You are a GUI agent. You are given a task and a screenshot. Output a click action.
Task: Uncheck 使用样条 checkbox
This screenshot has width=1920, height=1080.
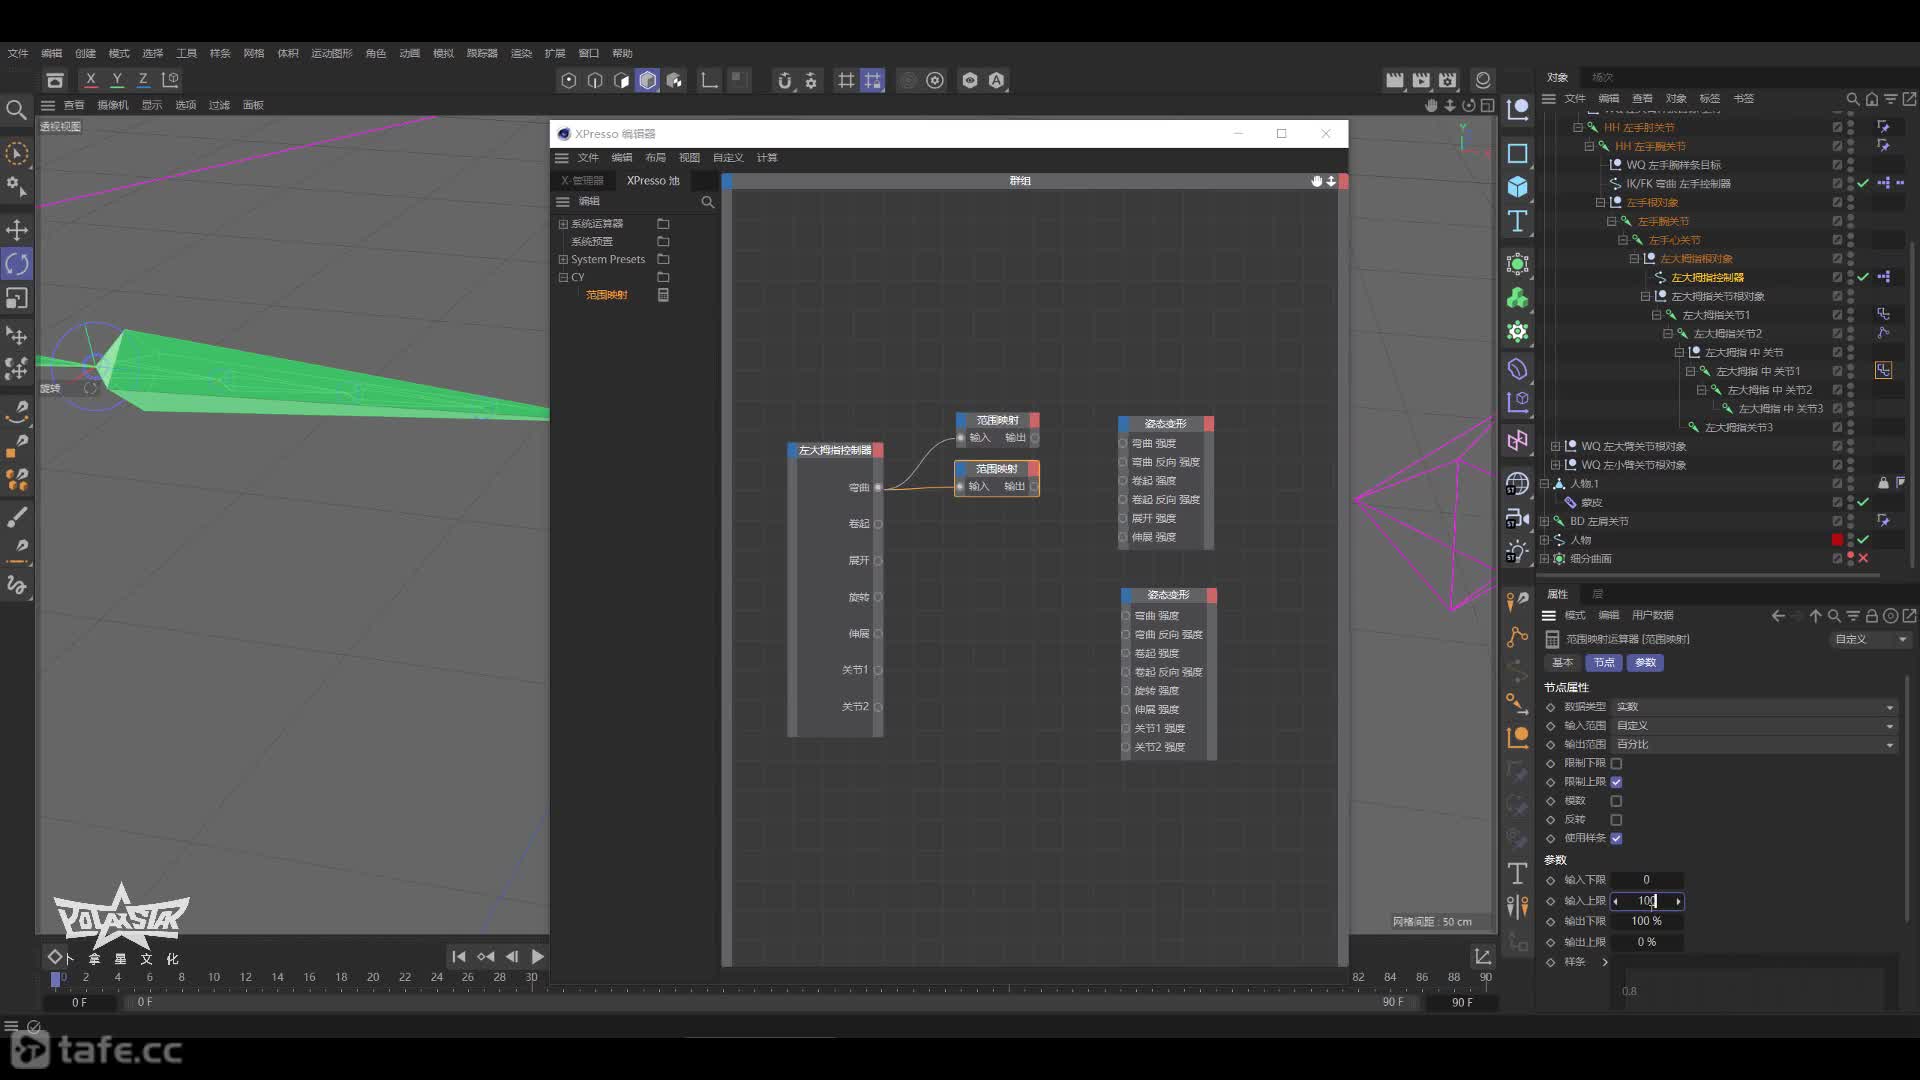pyautogui.click(x=1616, y=839)
